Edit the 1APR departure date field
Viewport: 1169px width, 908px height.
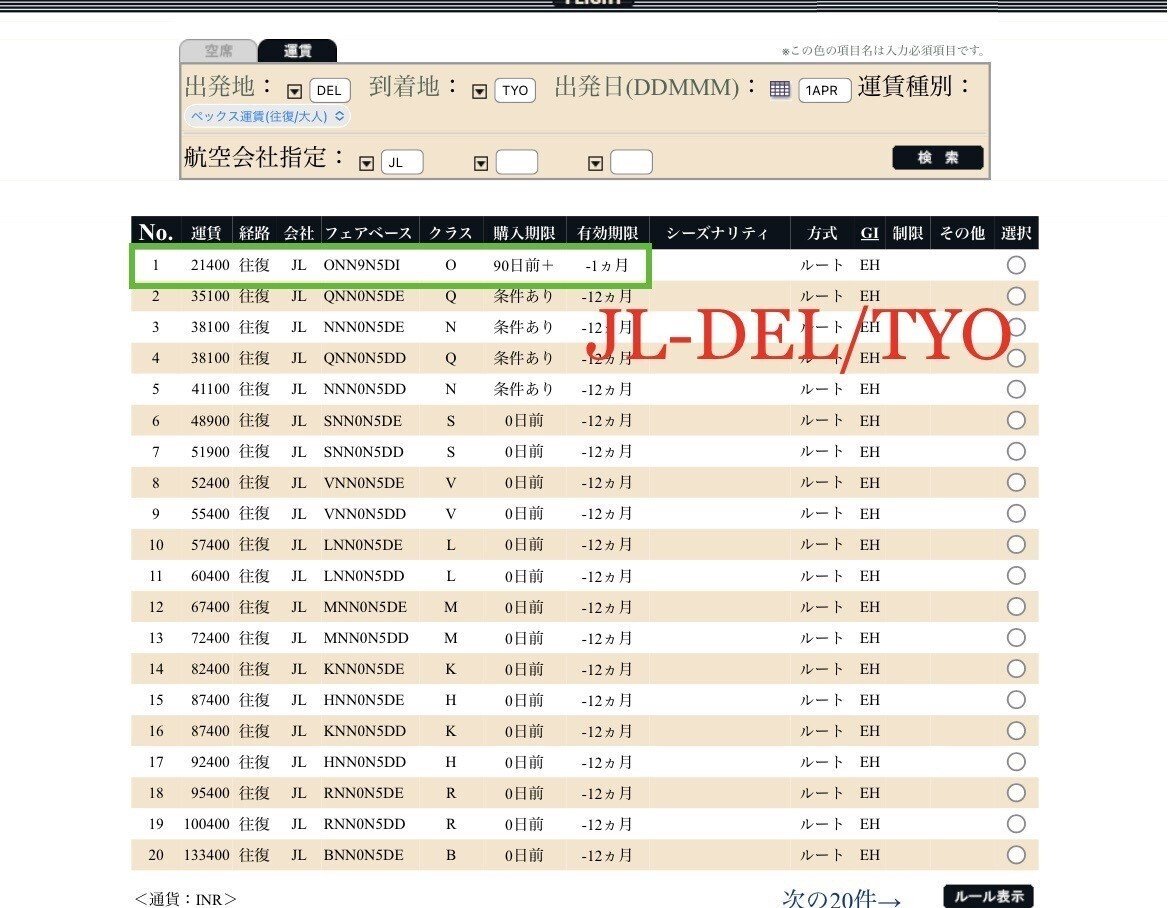click(825, 90)
